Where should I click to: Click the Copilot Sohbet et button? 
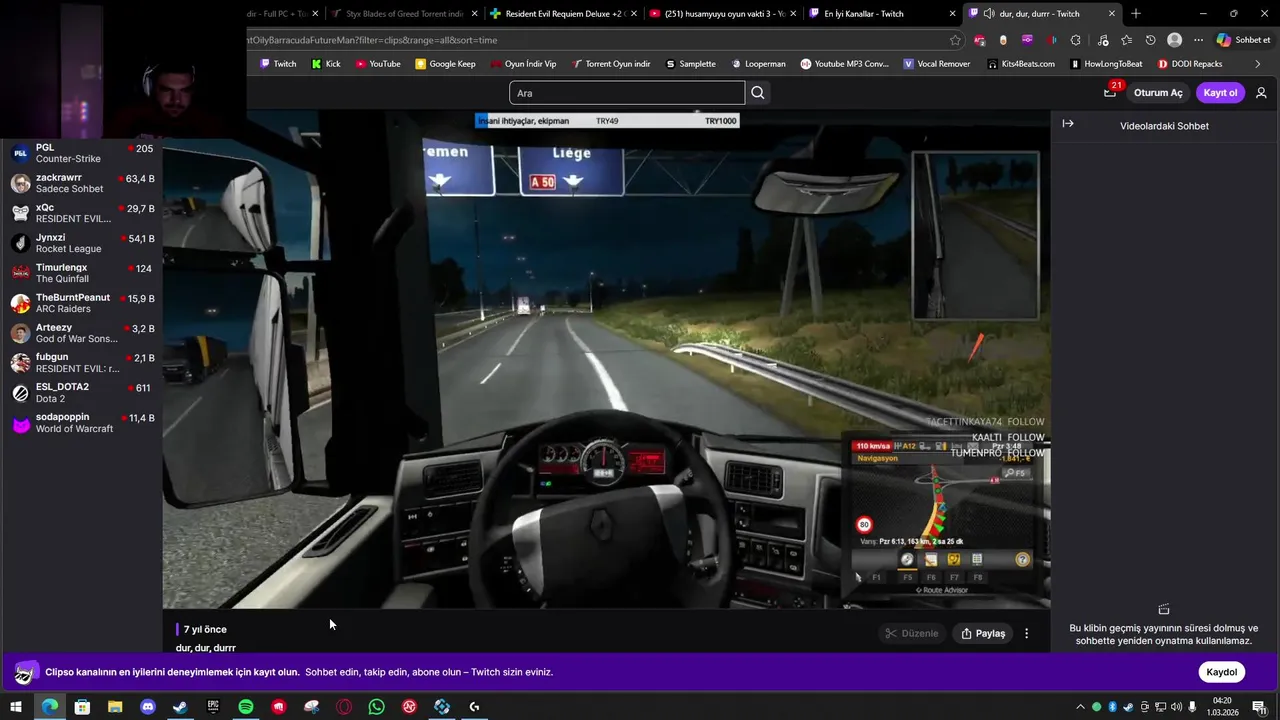click(x=1243, y=40)
